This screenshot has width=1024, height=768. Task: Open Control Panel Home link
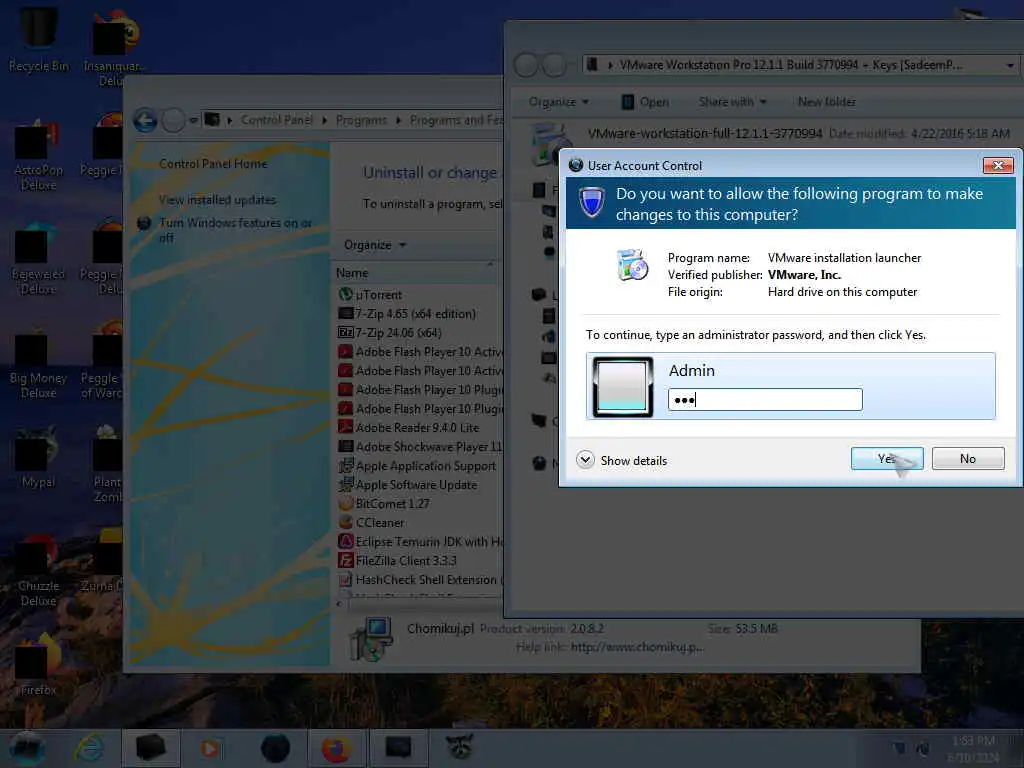pyautogui.click(x=213, y=164)
